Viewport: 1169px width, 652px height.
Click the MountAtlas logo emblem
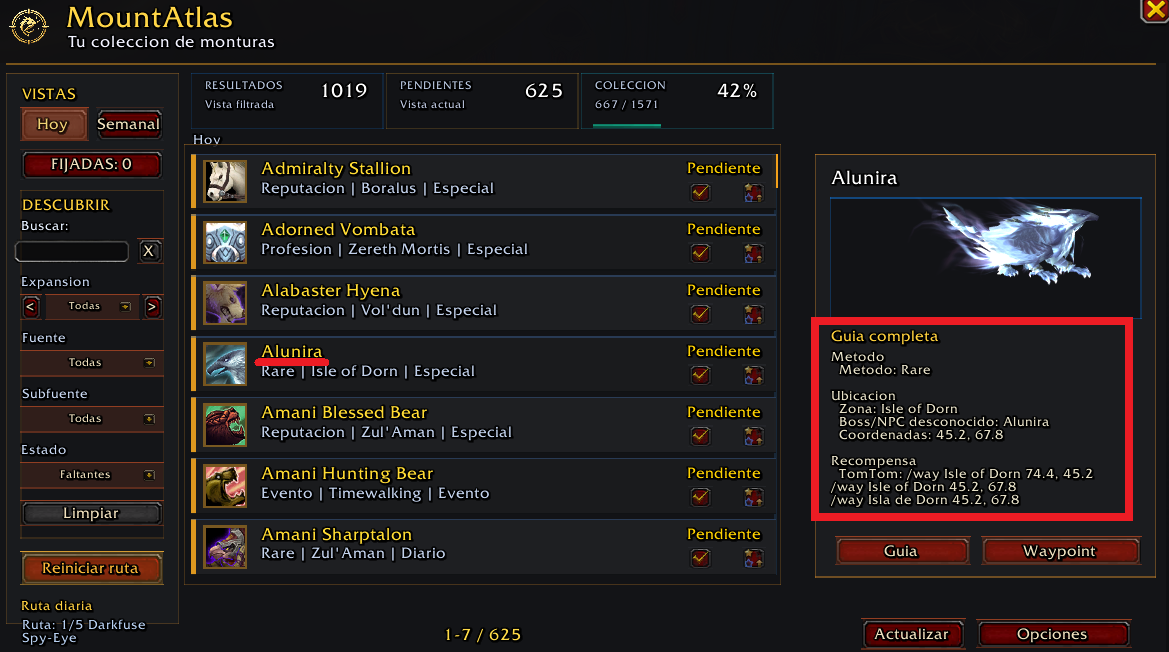(x=28, y=26)
